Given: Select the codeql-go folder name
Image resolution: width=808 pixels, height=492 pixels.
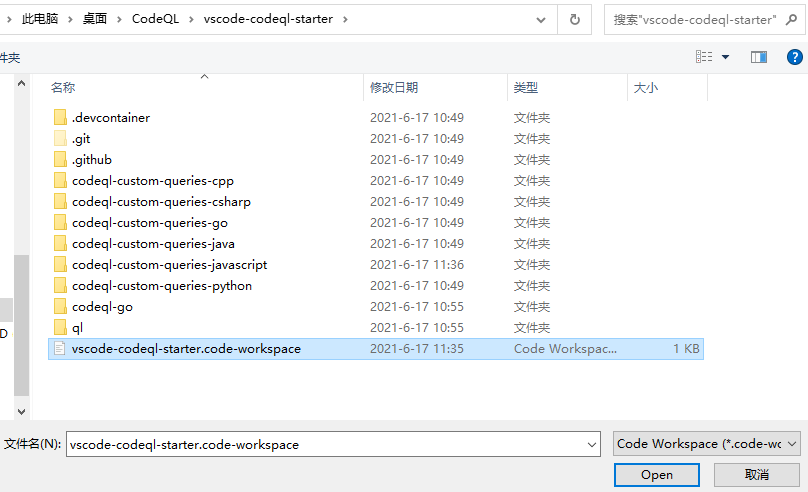Looking at the screenshot, I should [x=102, y=307].
